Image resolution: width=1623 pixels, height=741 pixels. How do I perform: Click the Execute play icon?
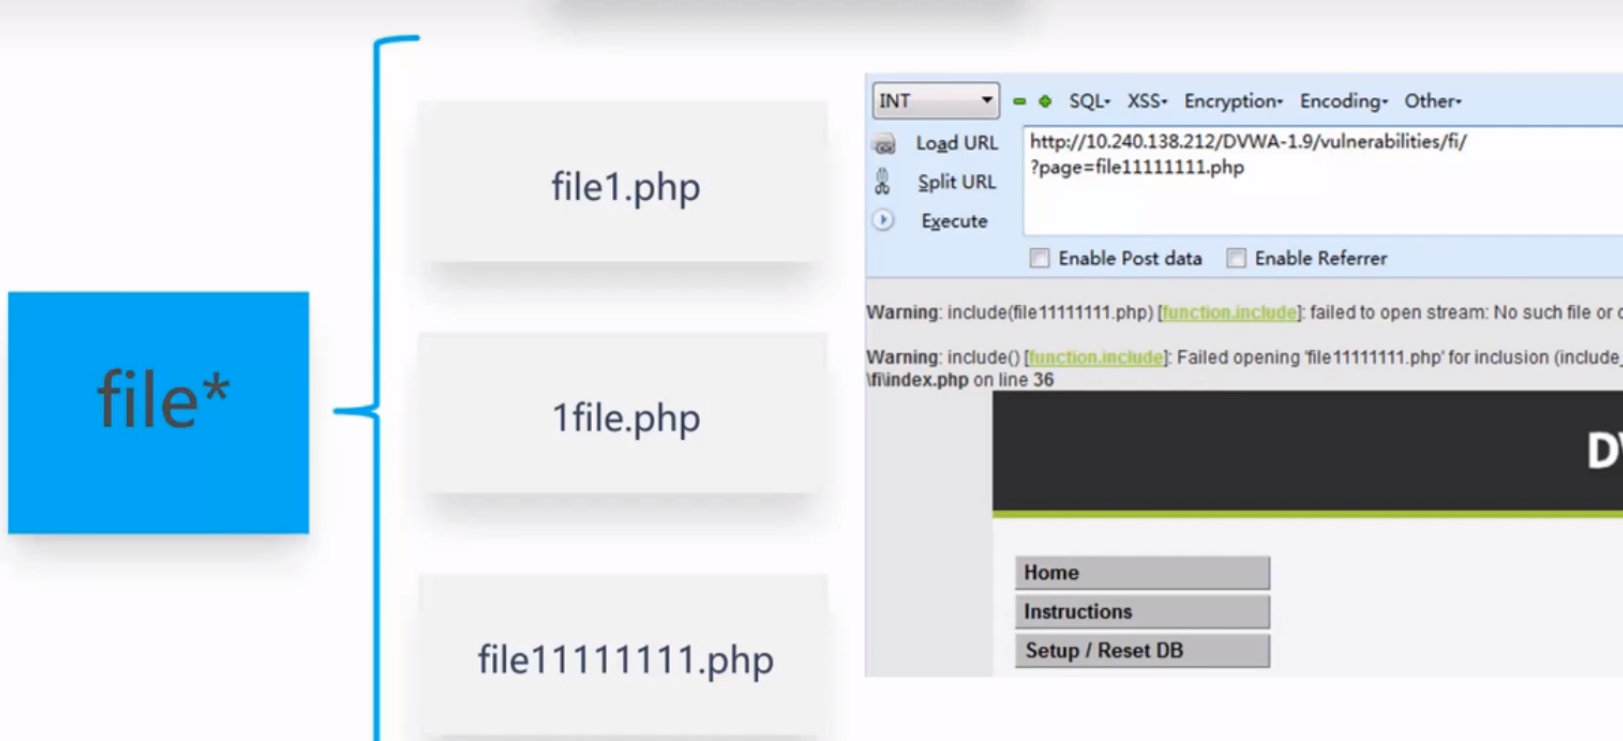click(883, 220)
